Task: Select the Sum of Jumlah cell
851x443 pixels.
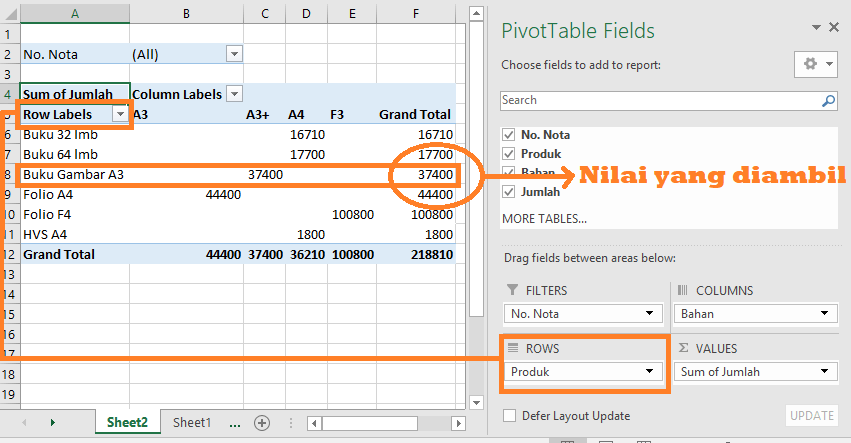Action: pyautogui.click(x=75, y=94)
